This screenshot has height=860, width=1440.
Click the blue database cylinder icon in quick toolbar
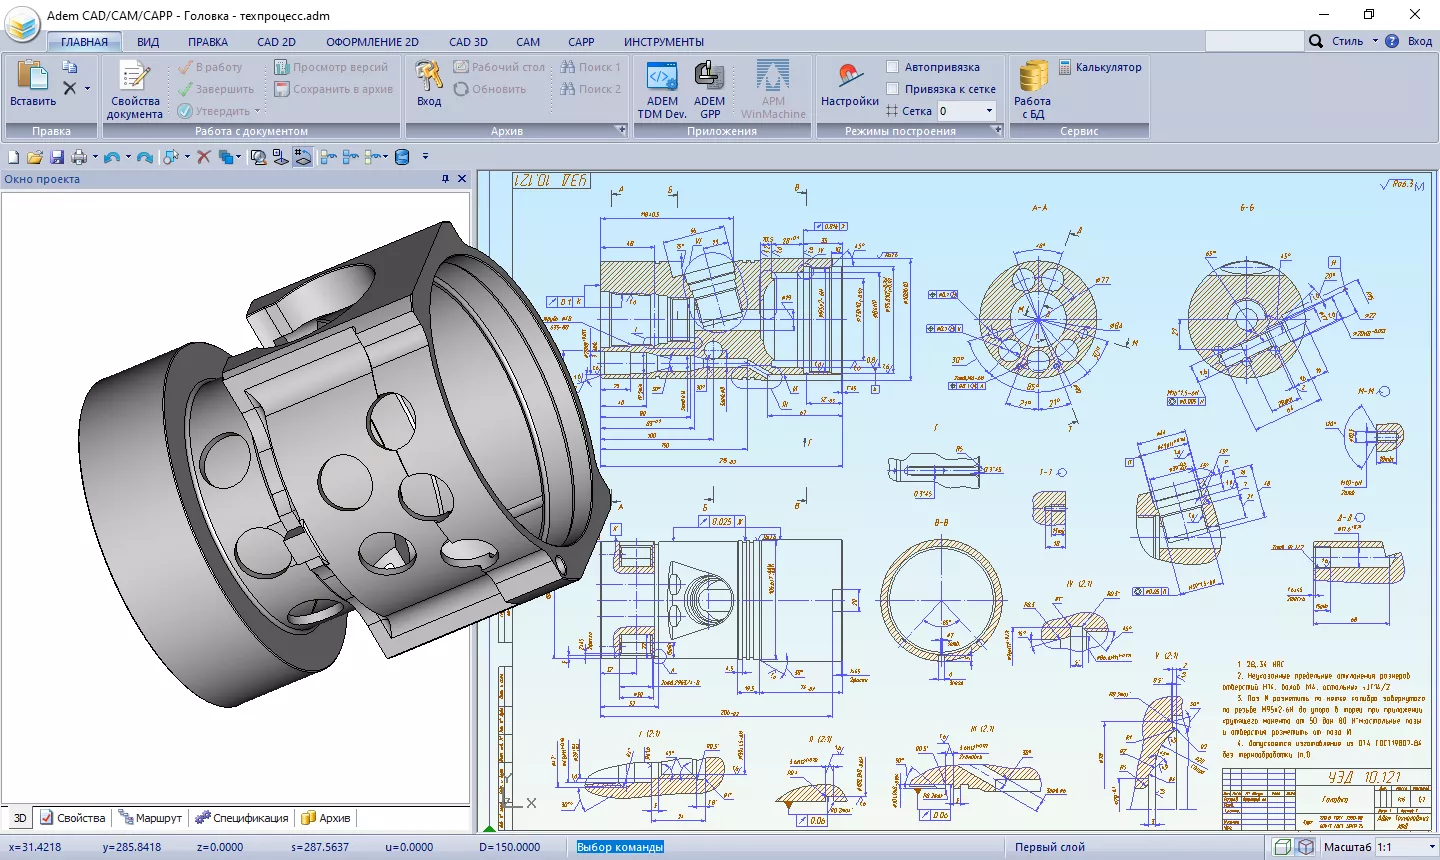[403, 157]
